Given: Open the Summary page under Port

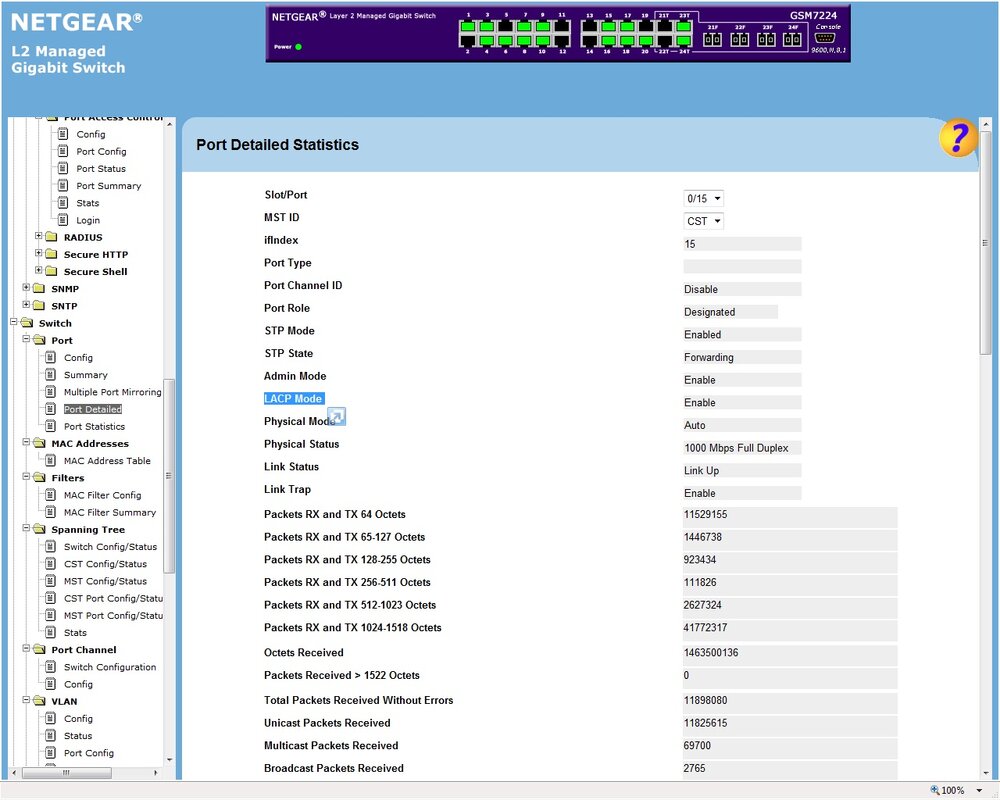Looking at the screenshot, I should point(85,375).
